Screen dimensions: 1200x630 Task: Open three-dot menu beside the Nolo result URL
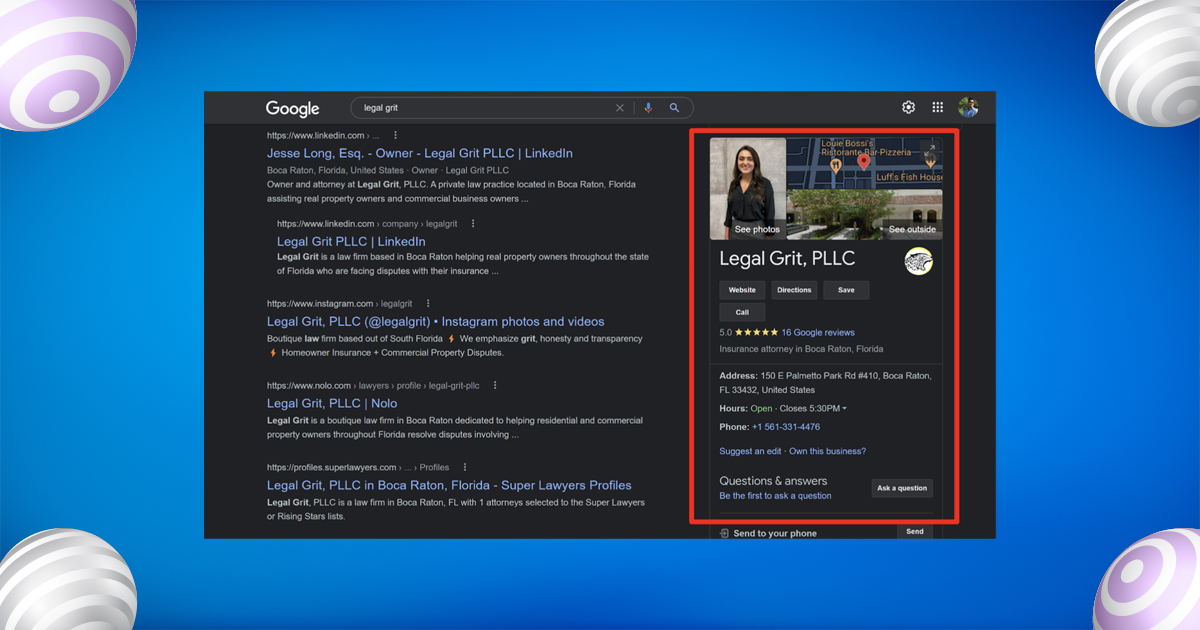[495, 385]
